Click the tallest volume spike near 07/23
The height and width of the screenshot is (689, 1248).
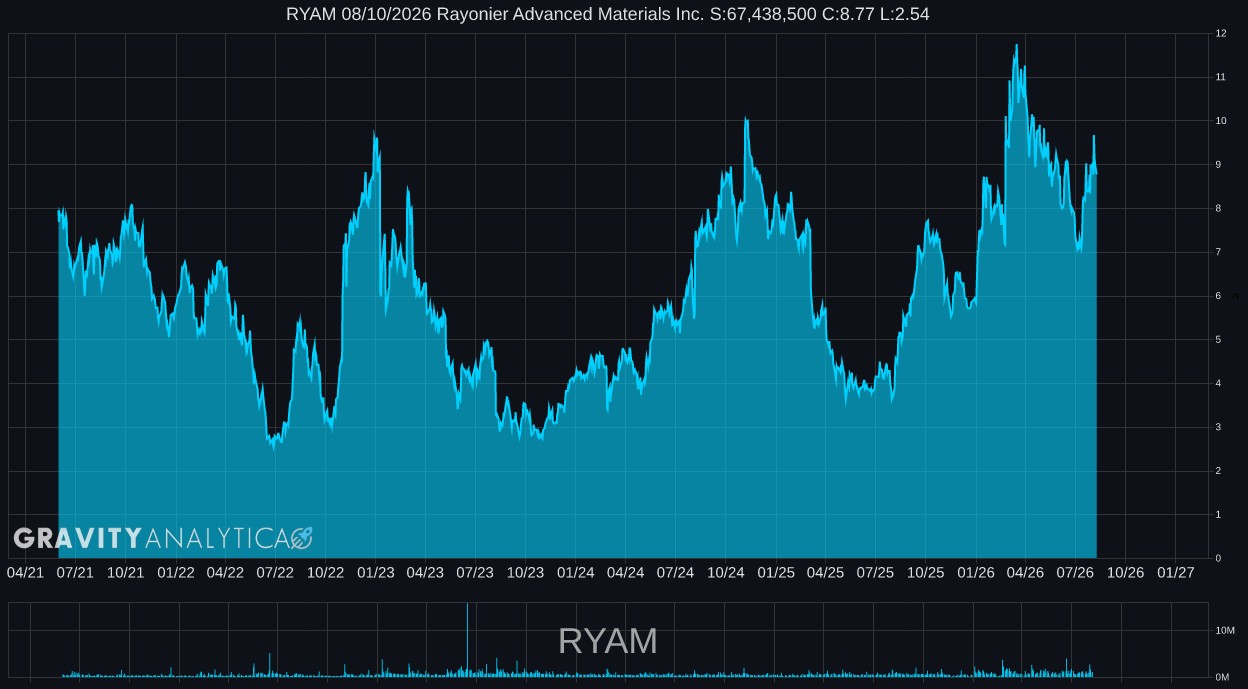(467, 640)
